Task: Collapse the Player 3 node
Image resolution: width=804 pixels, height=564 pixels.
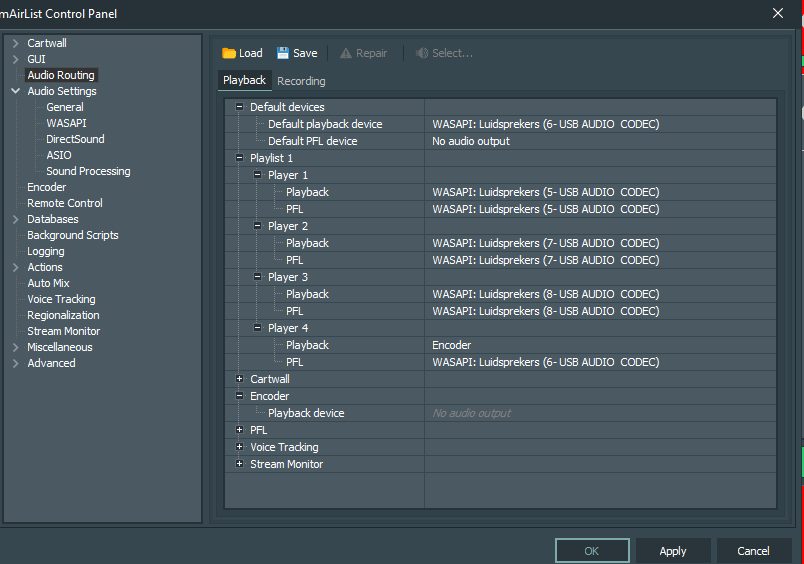Action: 257,277
